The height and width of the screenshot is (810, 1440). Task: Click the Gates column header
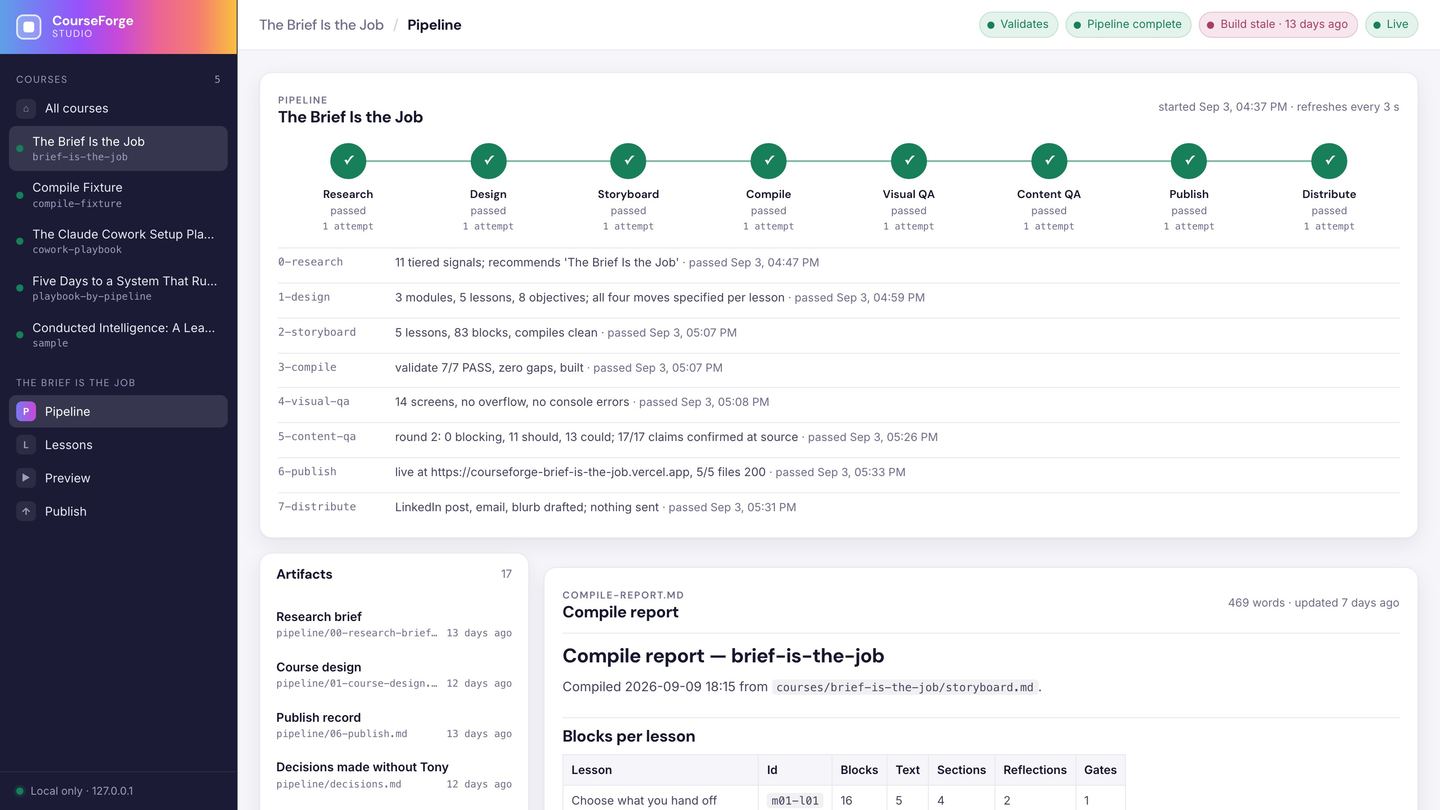(1100, 770)
